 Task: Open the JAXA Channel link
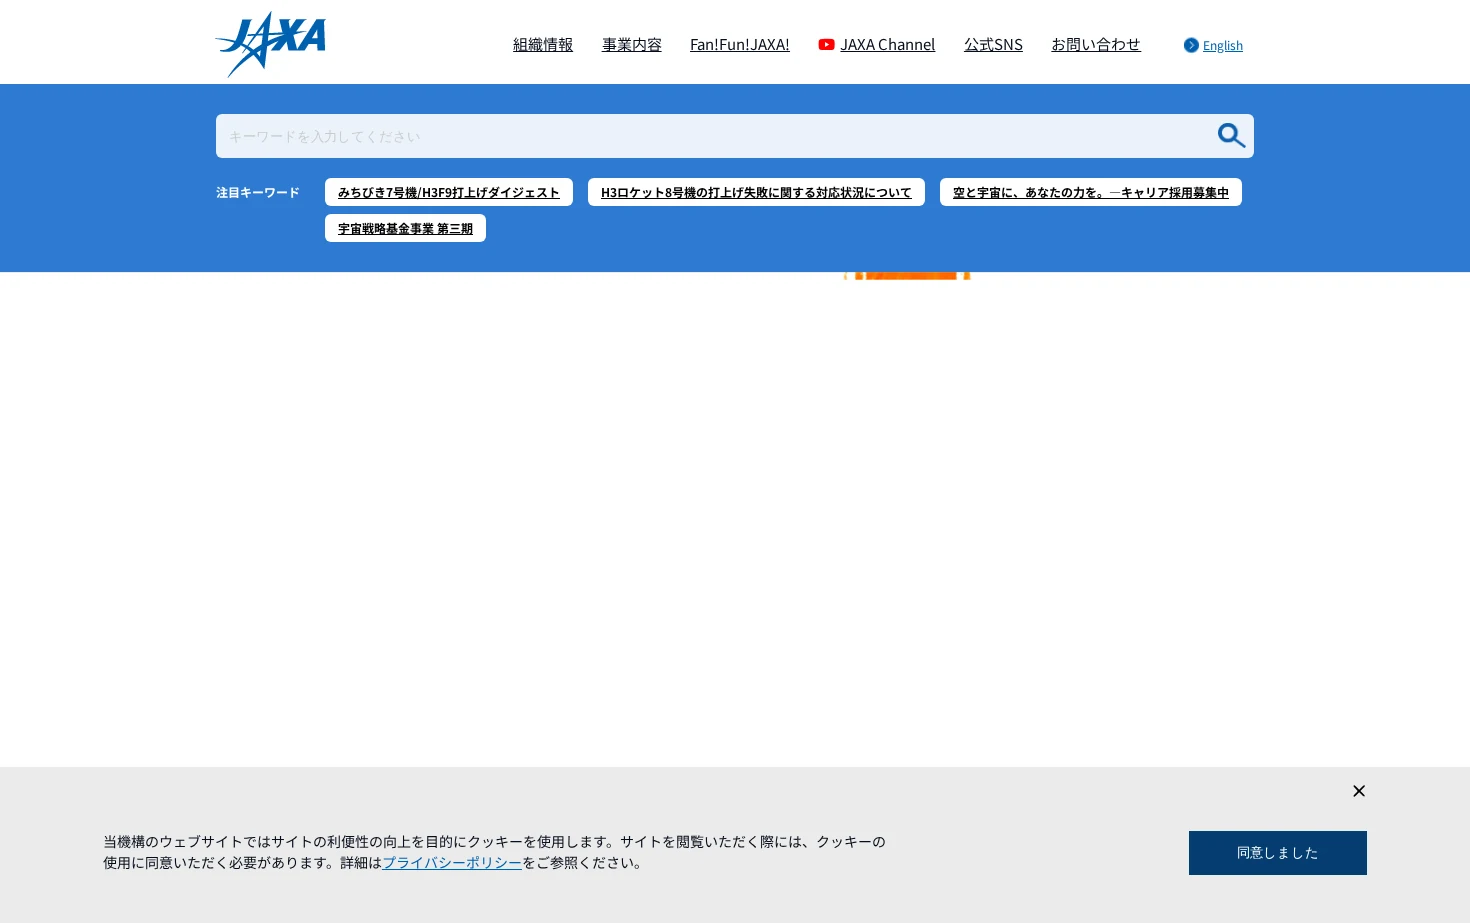coord(888,44)
